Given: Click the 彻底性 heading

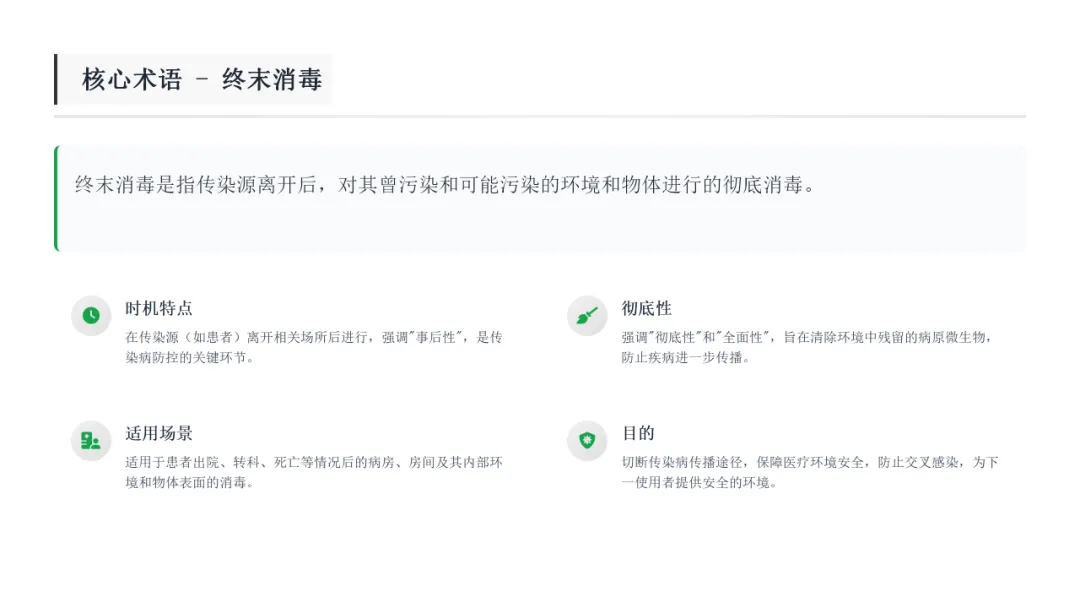Looking at the screenshot, I should 646,308.
